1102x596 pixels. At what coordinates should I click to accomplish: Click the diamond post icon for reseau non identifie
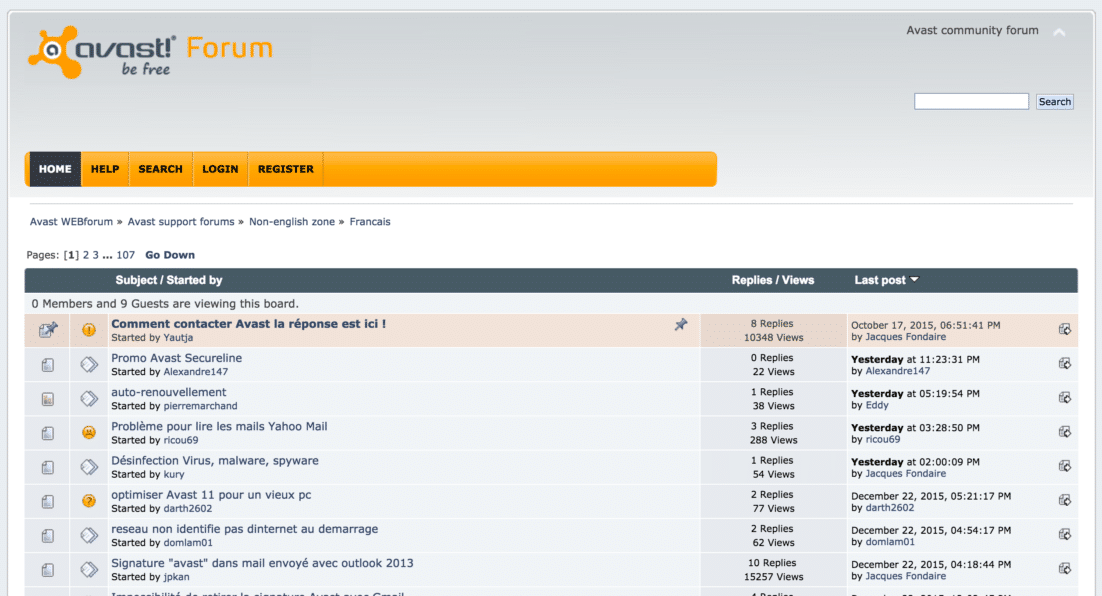(89, 535)
